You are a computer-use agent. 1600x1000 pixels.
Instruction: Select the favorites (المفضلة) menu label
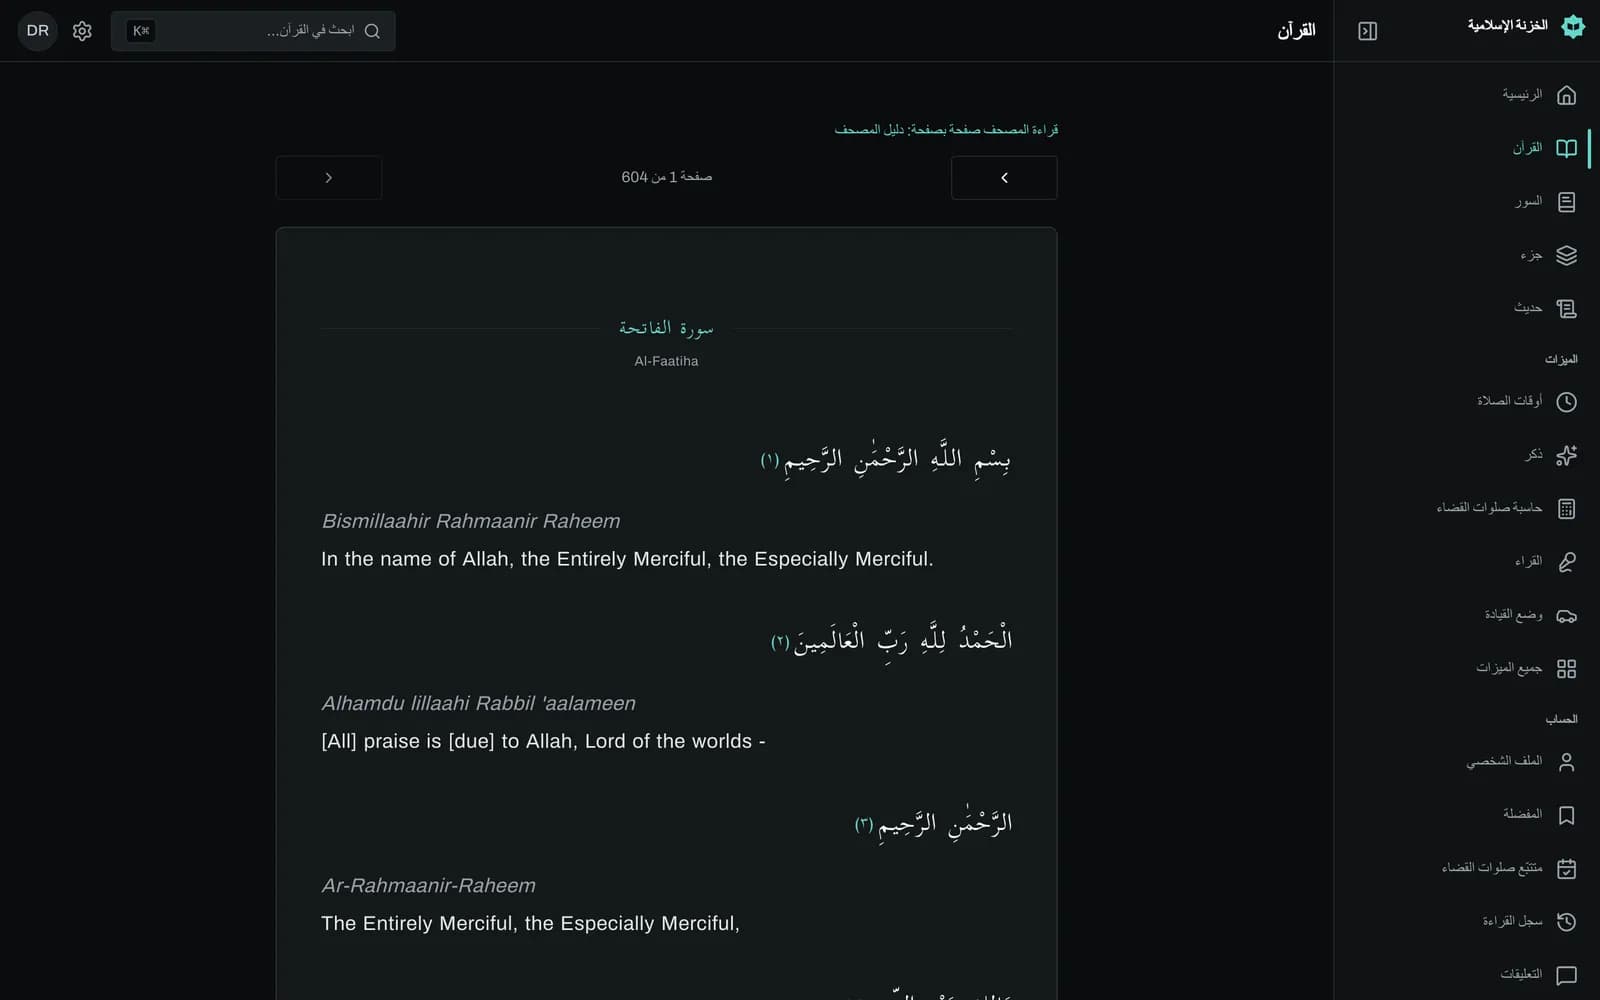point(1523,814)
